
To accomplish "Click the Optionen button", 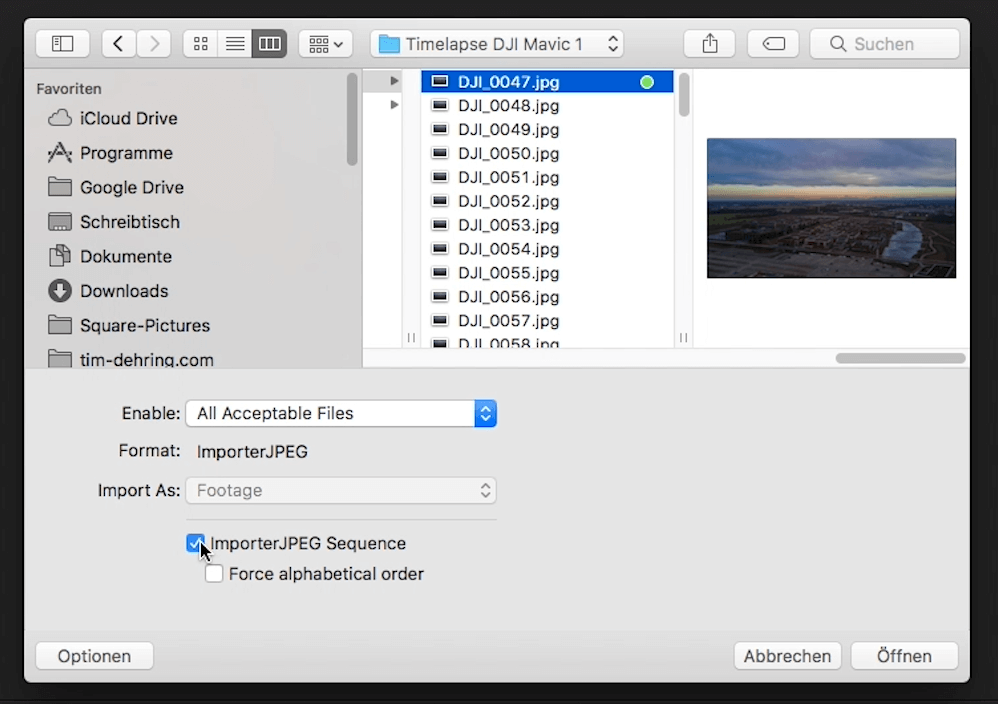I will coord(94,656).
